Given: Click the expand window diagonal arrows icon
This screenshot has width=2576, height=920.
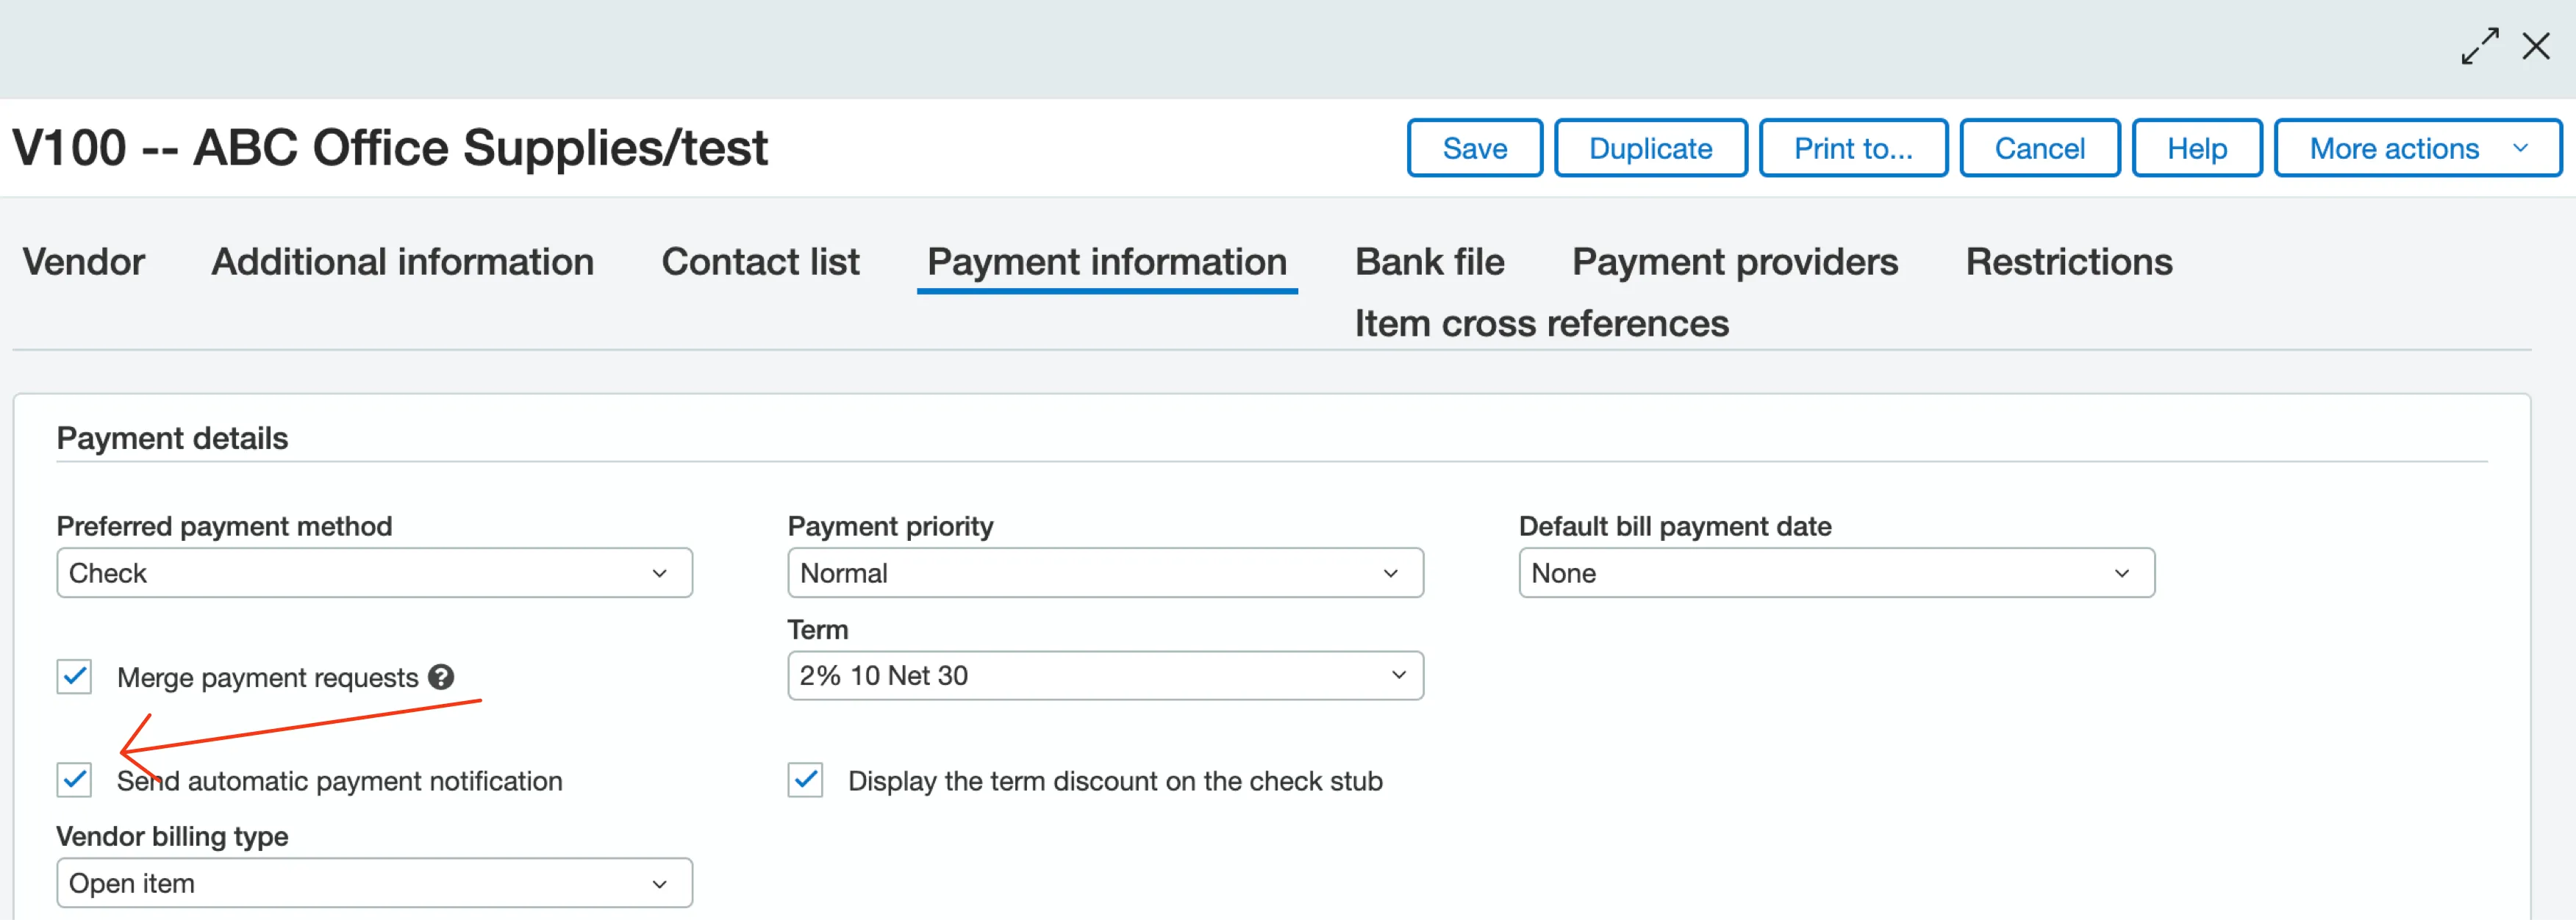Looking at the screenshot, I should (x=2480, y=46).
